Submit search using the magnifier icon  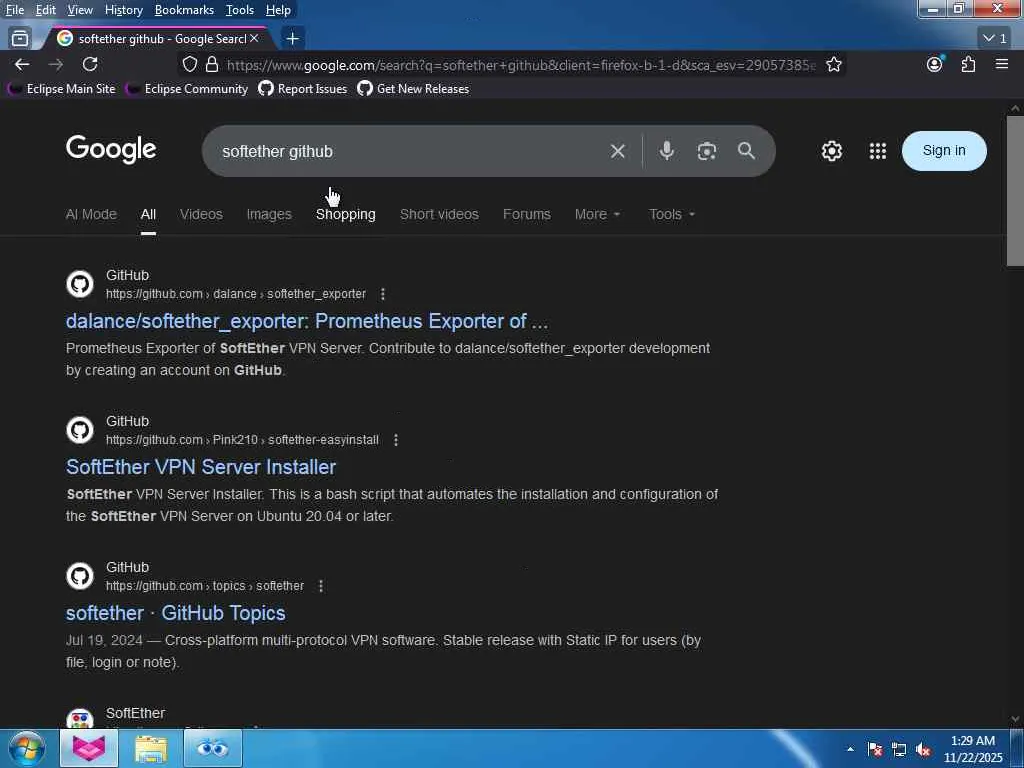tap(746, 151)
